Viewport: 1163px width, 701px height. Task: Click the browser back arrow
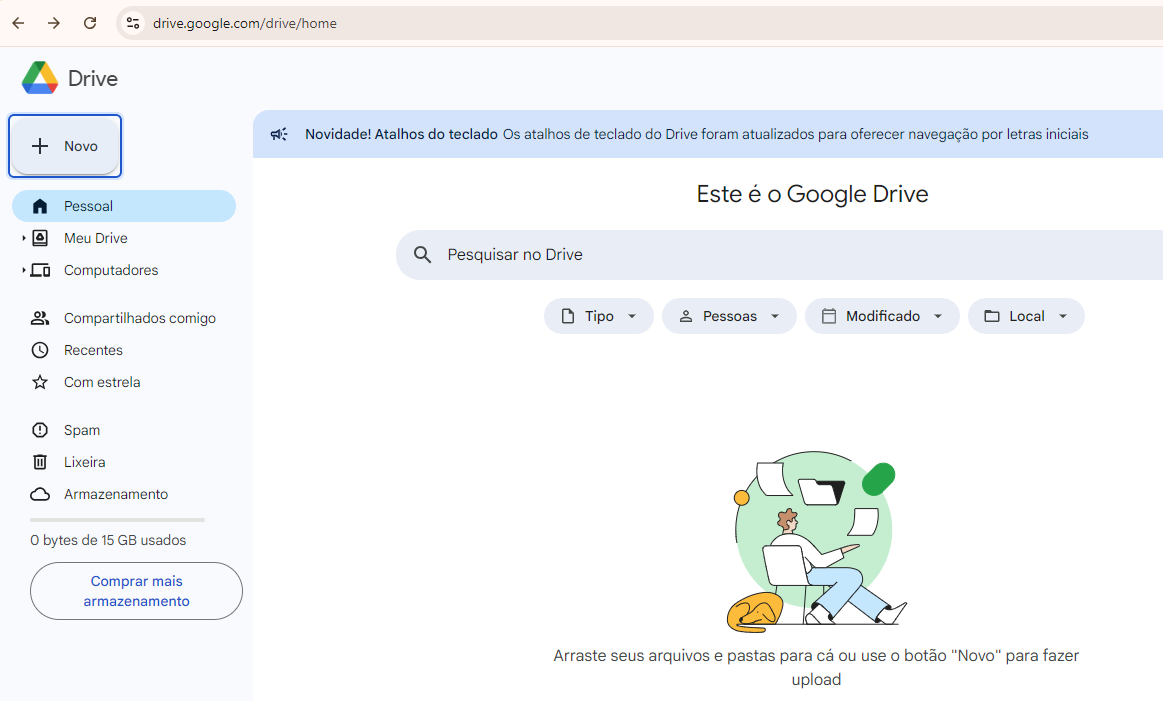19,23
